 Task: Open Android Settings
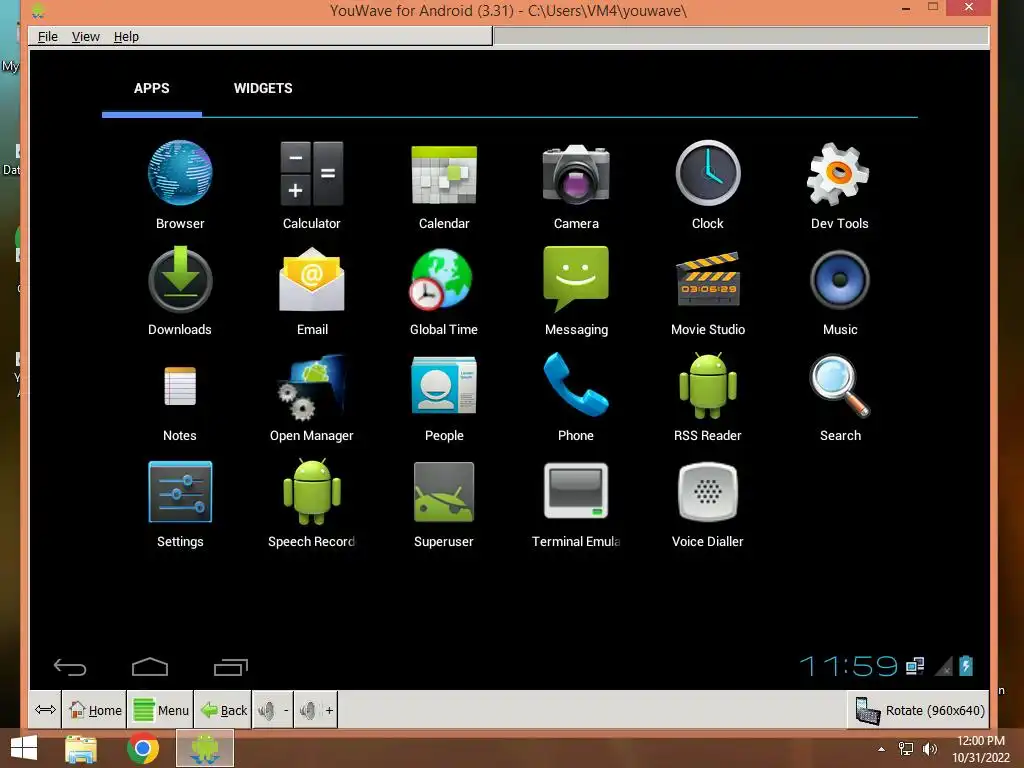[x=180, y=504]
